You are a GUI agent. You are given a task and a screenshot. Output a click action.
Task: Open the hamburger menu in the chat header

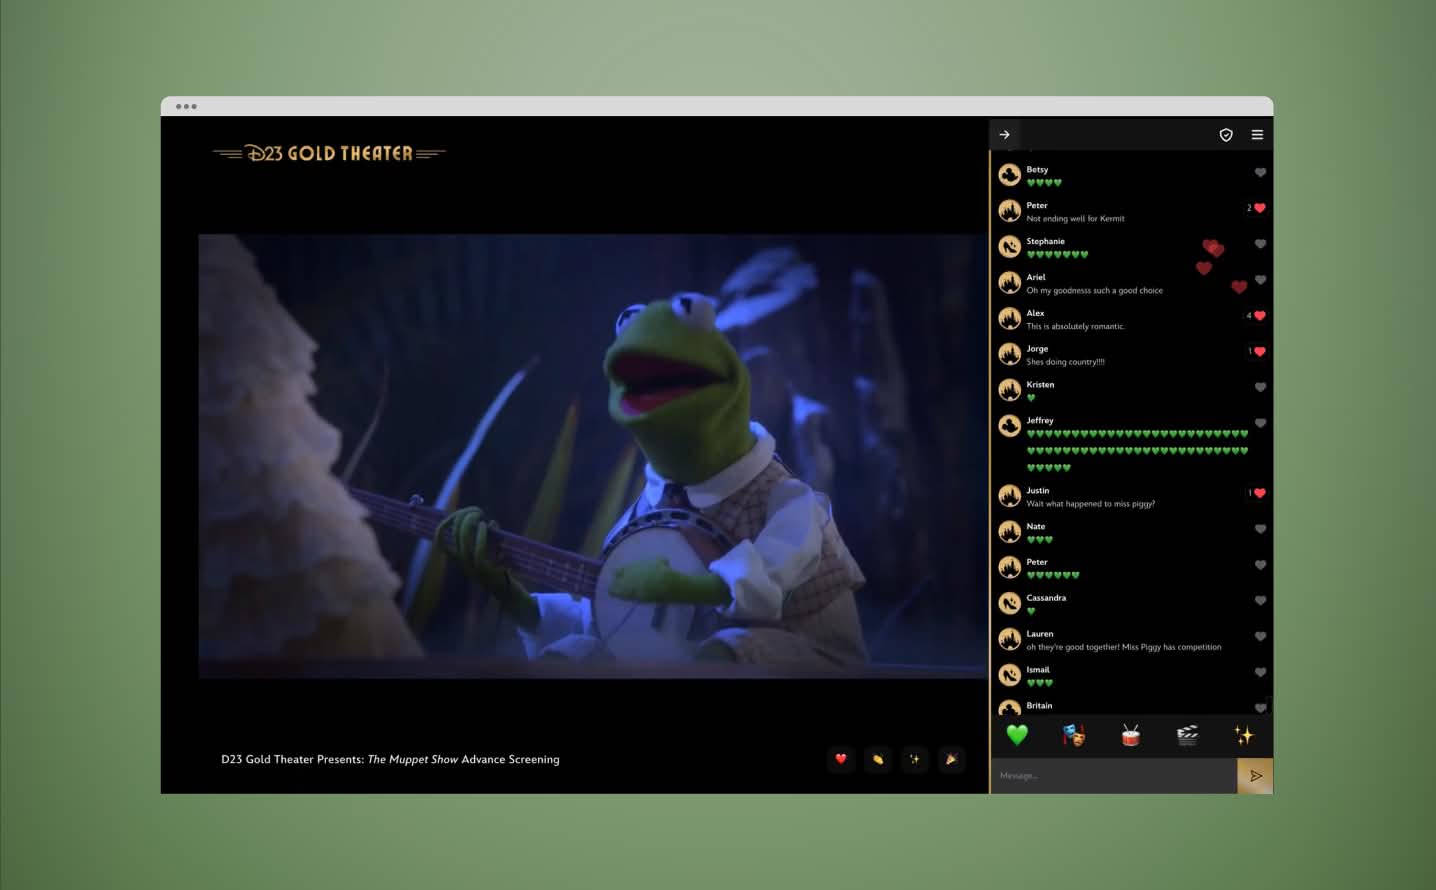tap(1257, 135)
